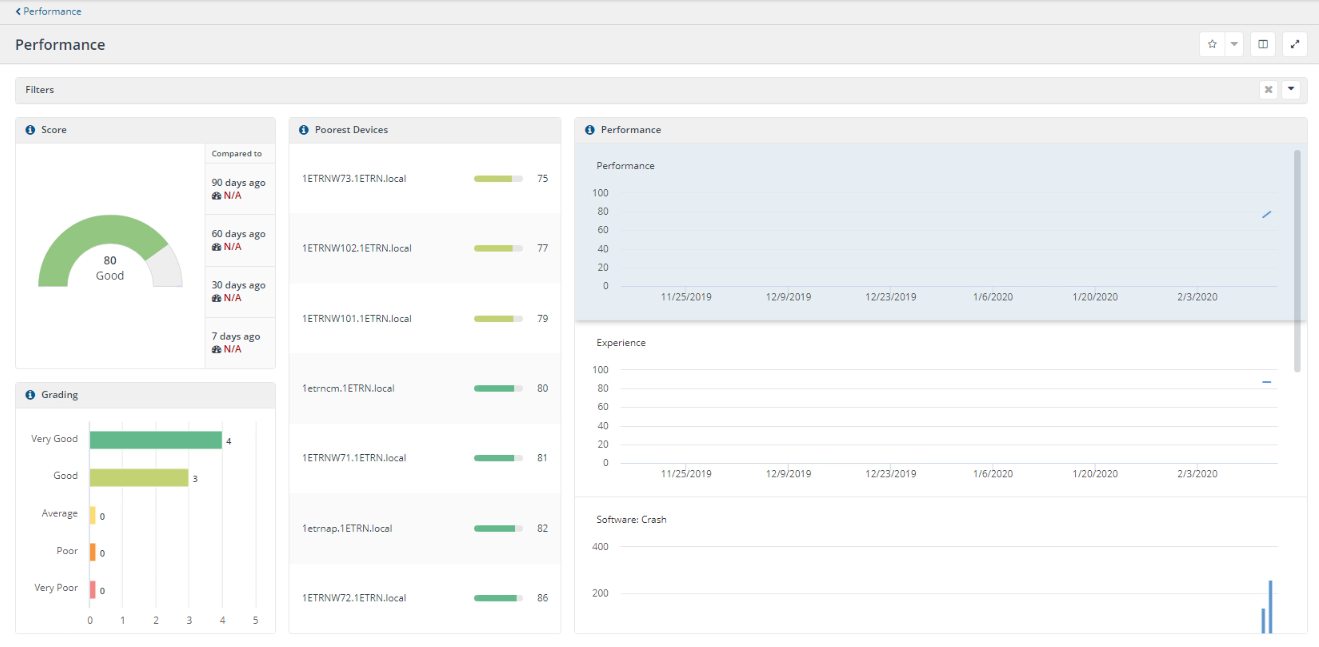Click the expand fullscreen icon

[x=1295, y=44]
